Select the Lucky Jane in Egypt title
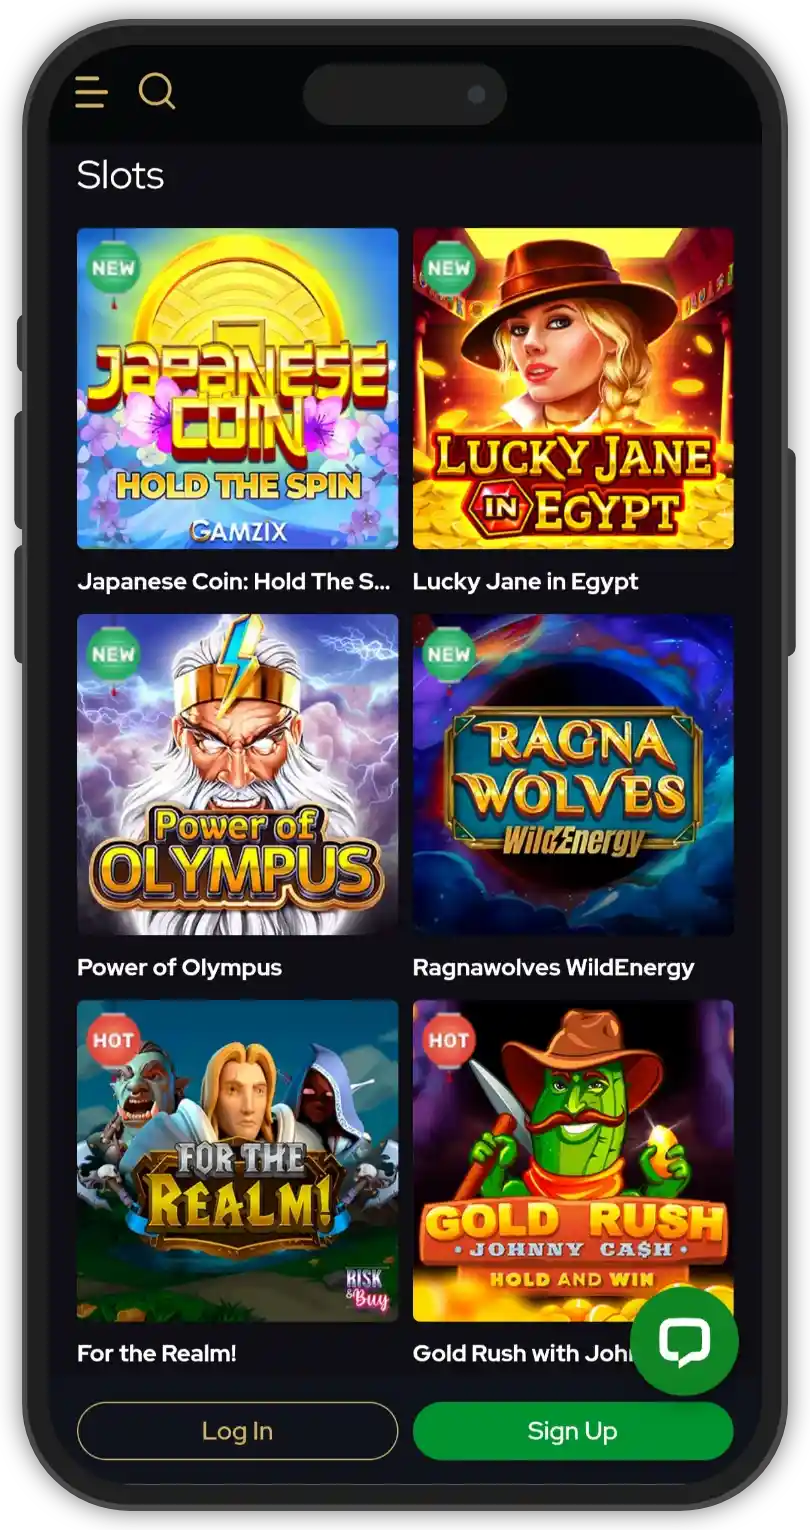 coord(526,582)
